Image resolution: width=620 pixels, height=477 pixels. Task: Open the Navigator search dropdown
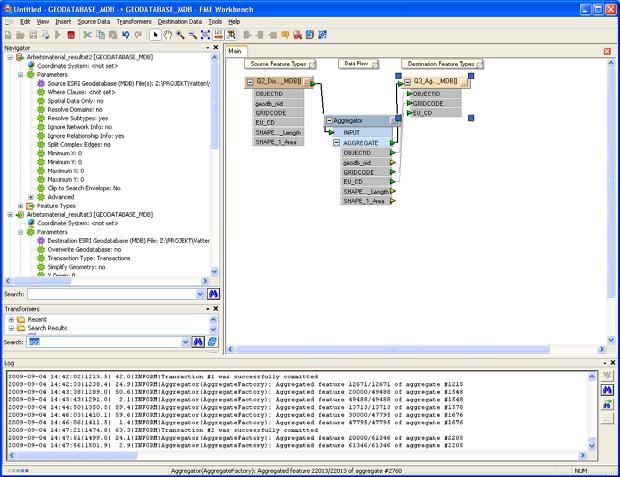click(200, 294)
